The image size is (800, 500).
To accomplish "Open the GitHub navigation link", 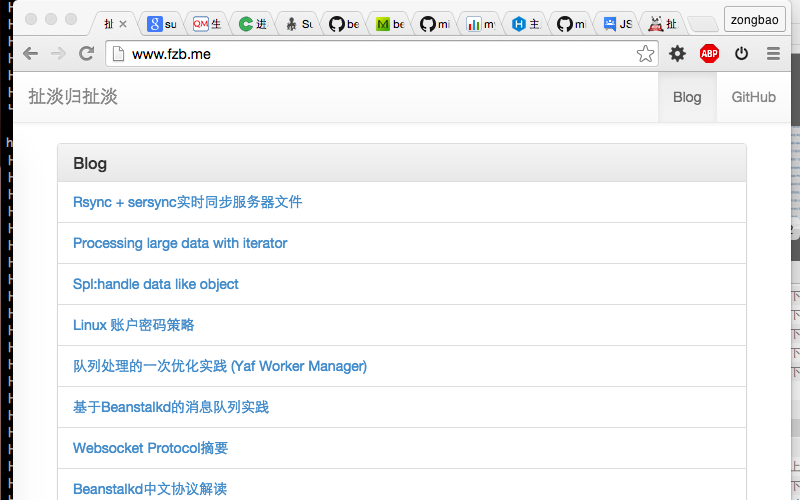I will coord(753,97).
